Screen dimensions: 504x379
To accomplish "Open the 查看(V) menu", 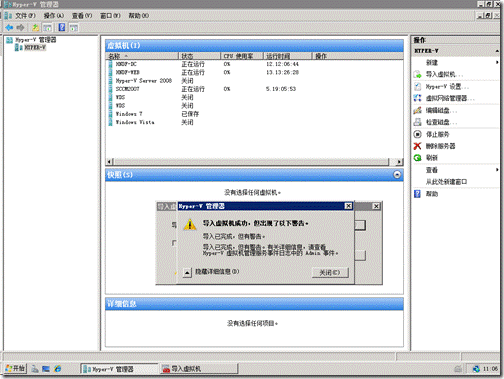I will point(82,16).
